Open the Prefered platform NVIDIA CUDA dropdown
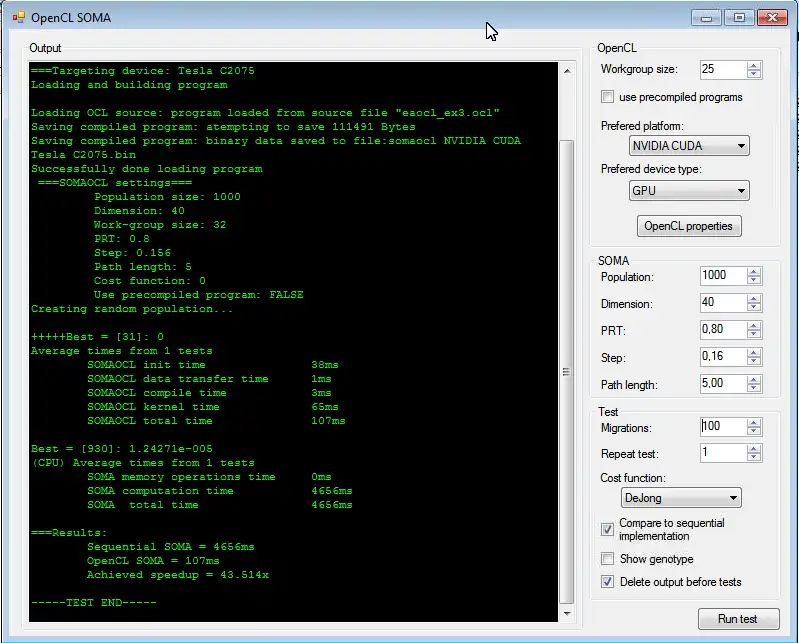 (x=689, y=146)
